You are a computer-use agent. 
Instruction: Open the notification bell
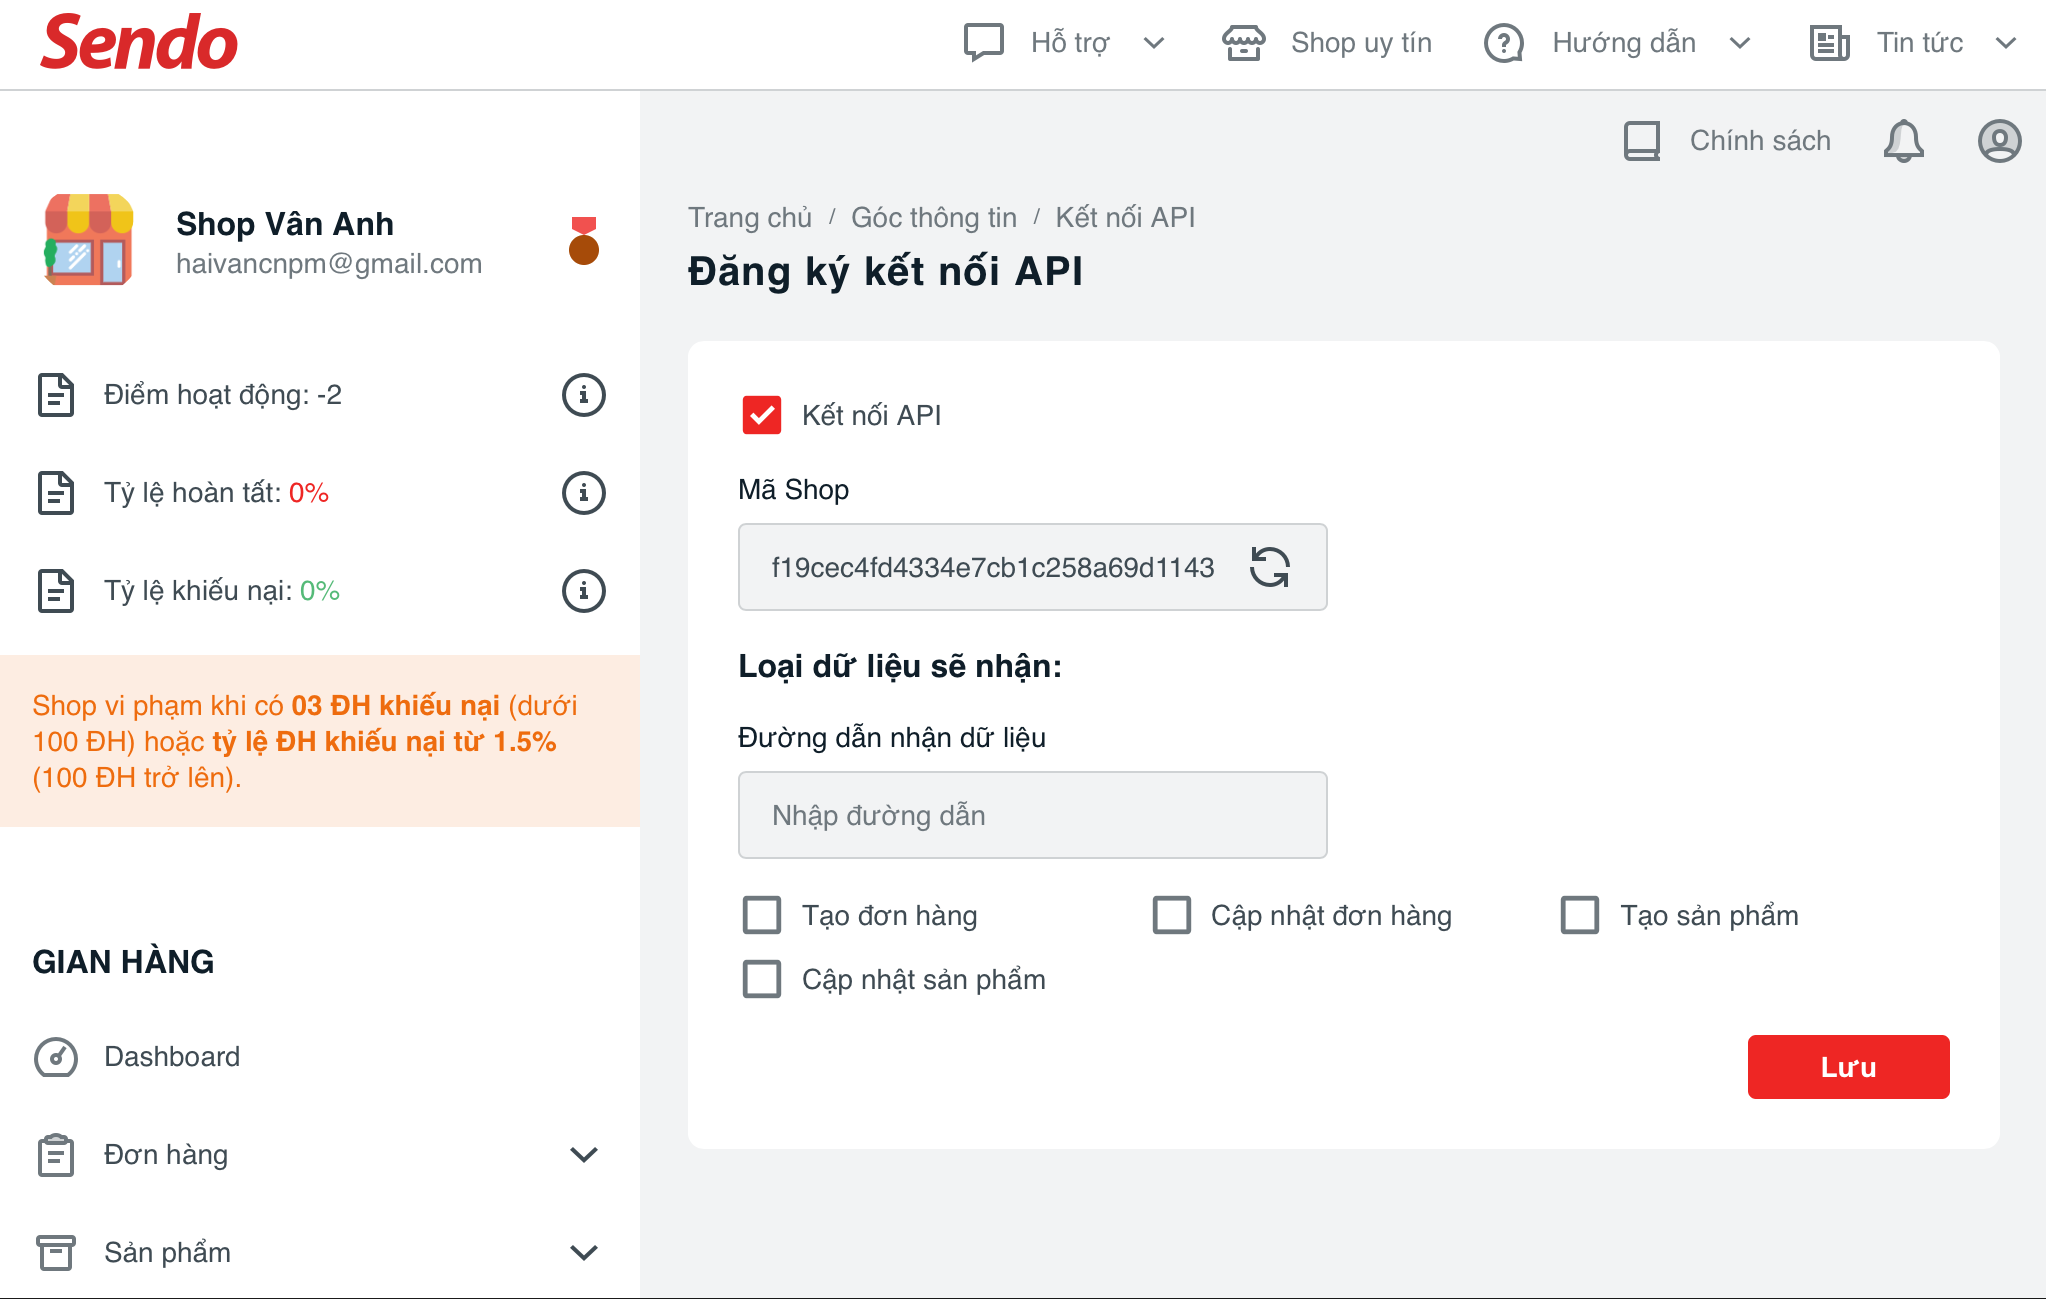[1903, 141]
